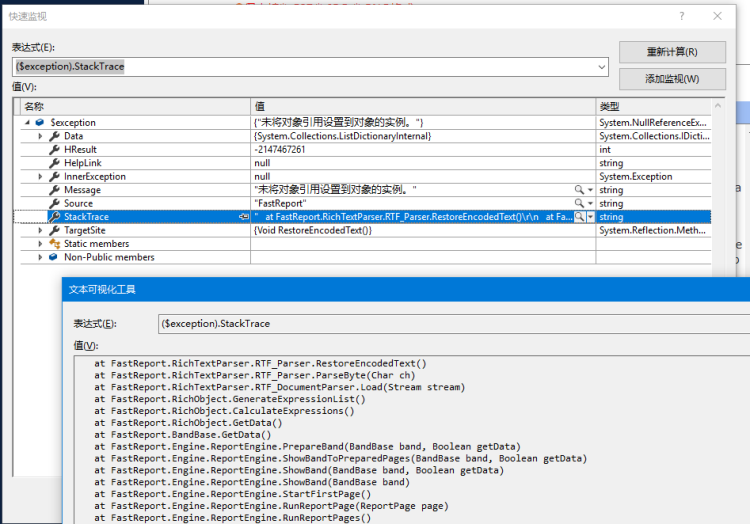Expand the Static members node
Image resolution: width=750 pixels, height=524 pixels.
(41, 244)
